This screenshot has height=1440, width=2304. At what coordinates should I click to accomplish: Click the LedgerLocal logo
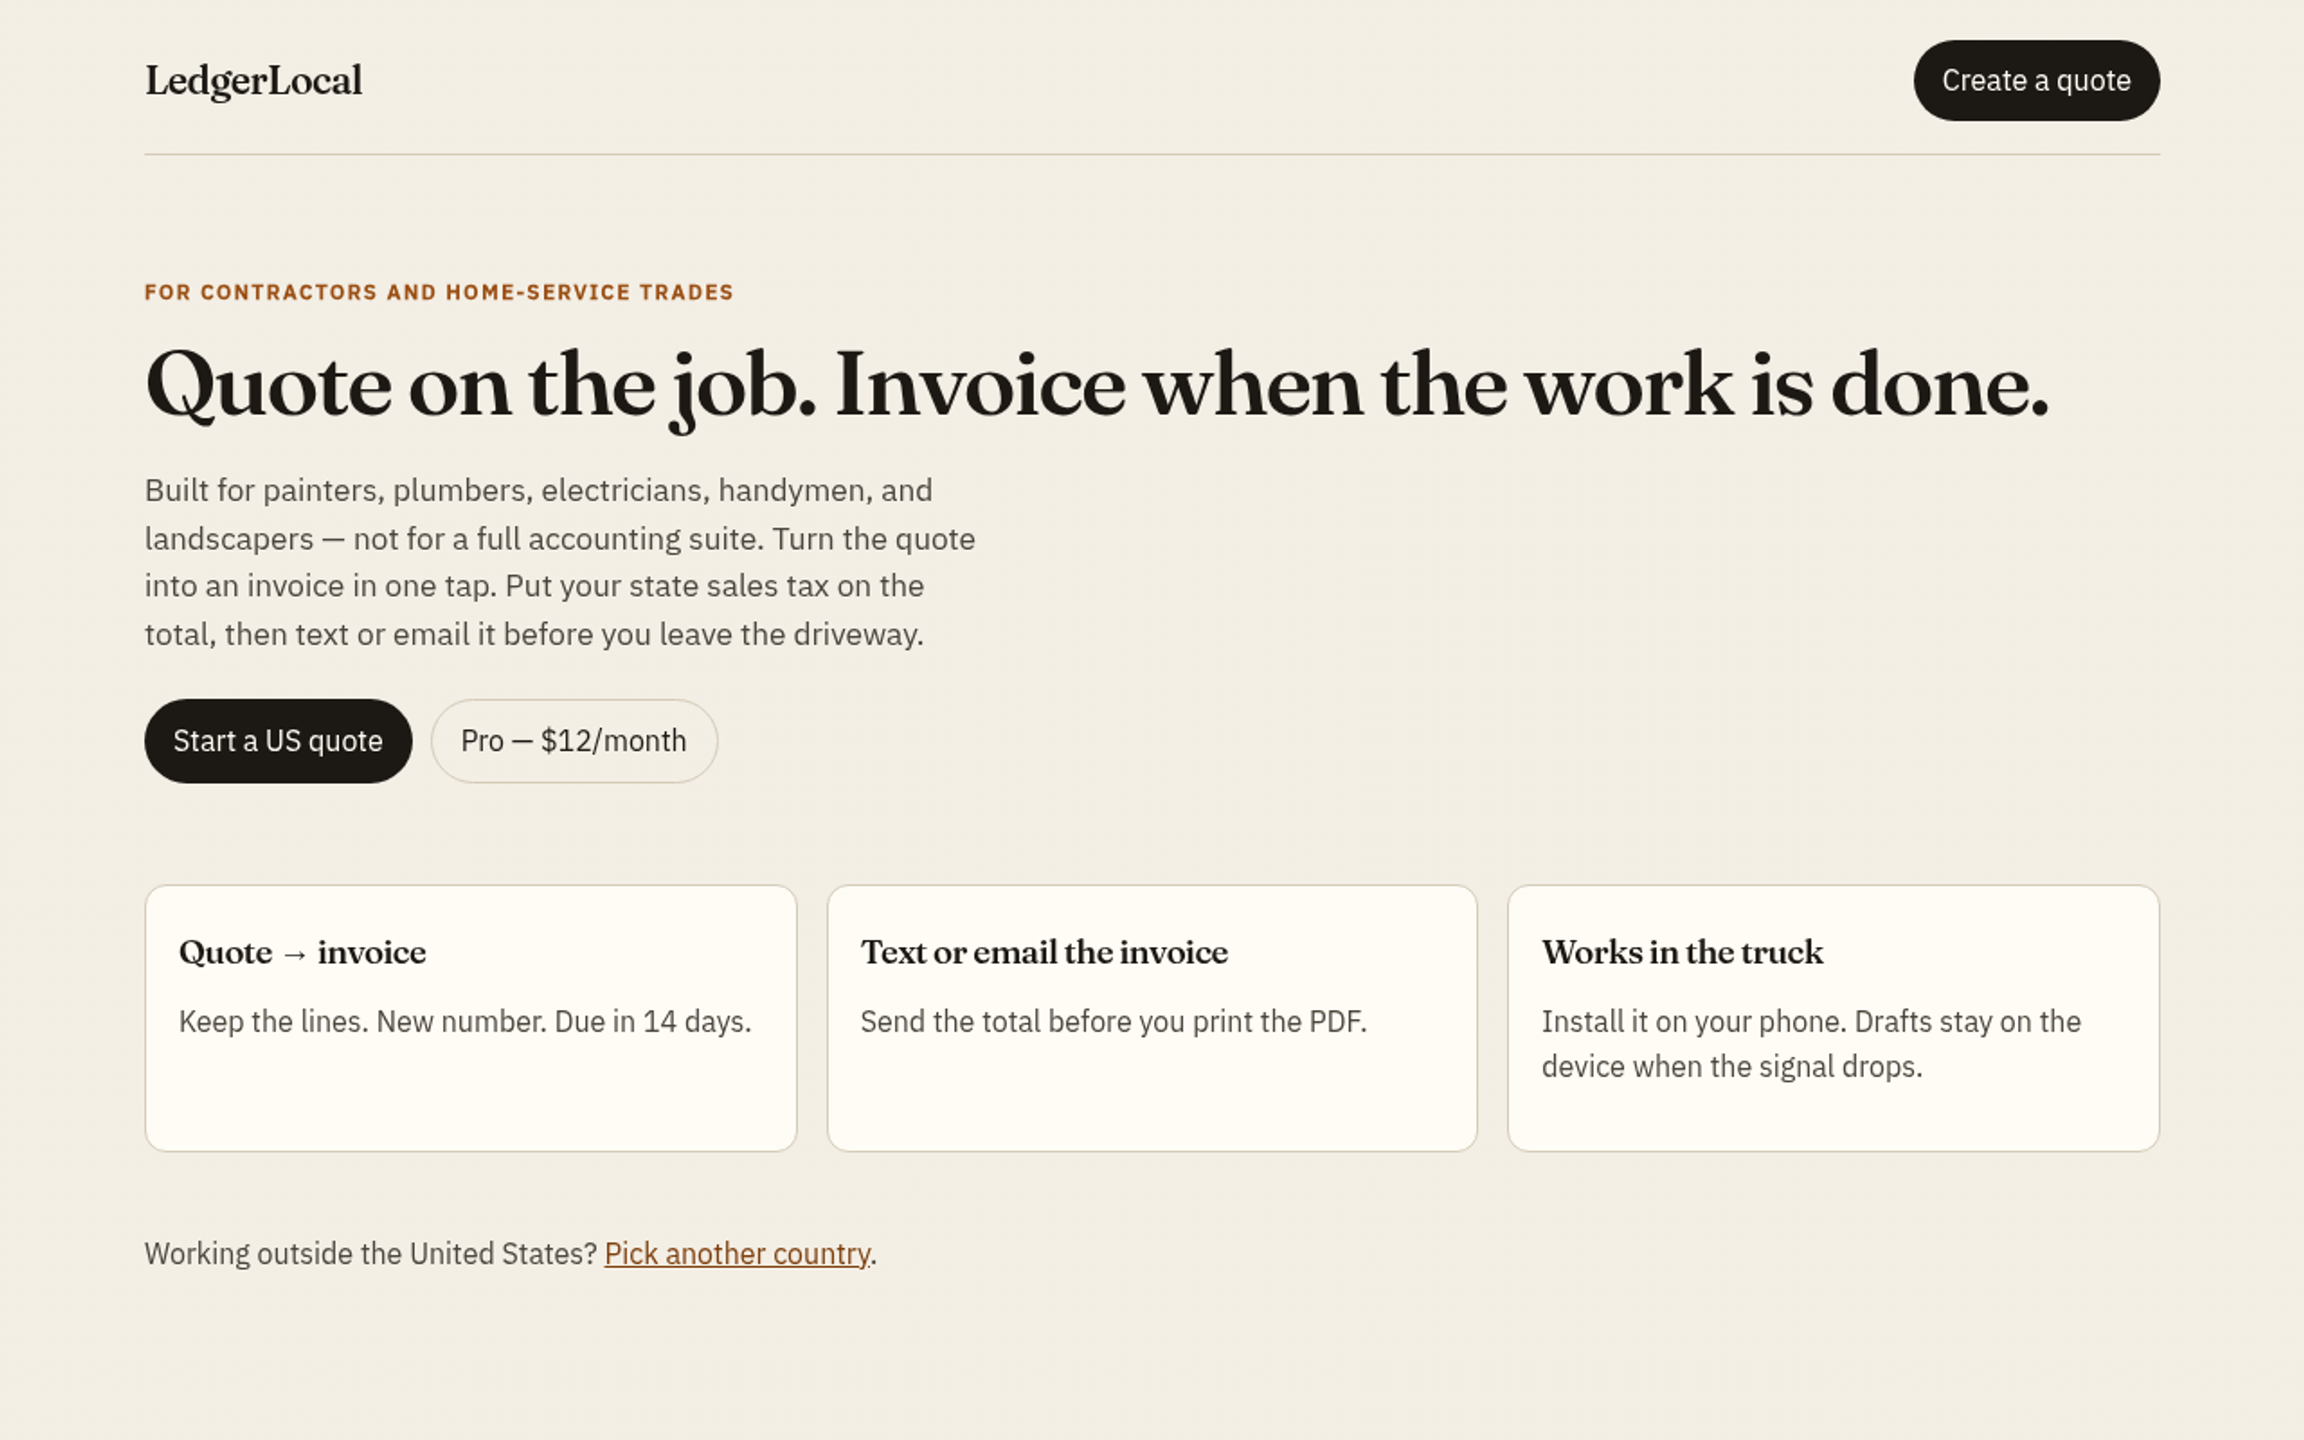tap(253, 81)
